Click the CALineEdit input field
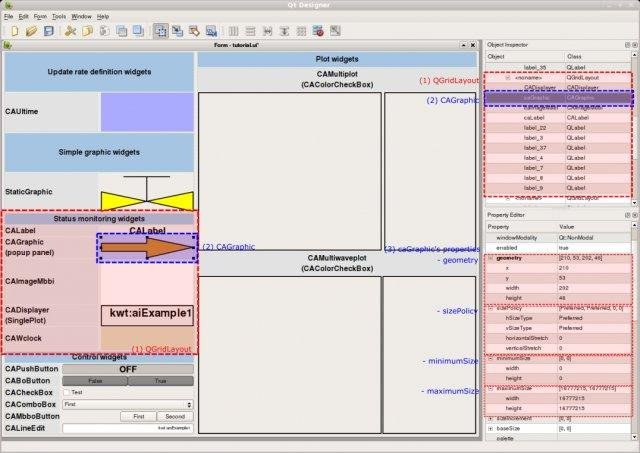This screenshot has width=640, height=453. click(128, 428)
